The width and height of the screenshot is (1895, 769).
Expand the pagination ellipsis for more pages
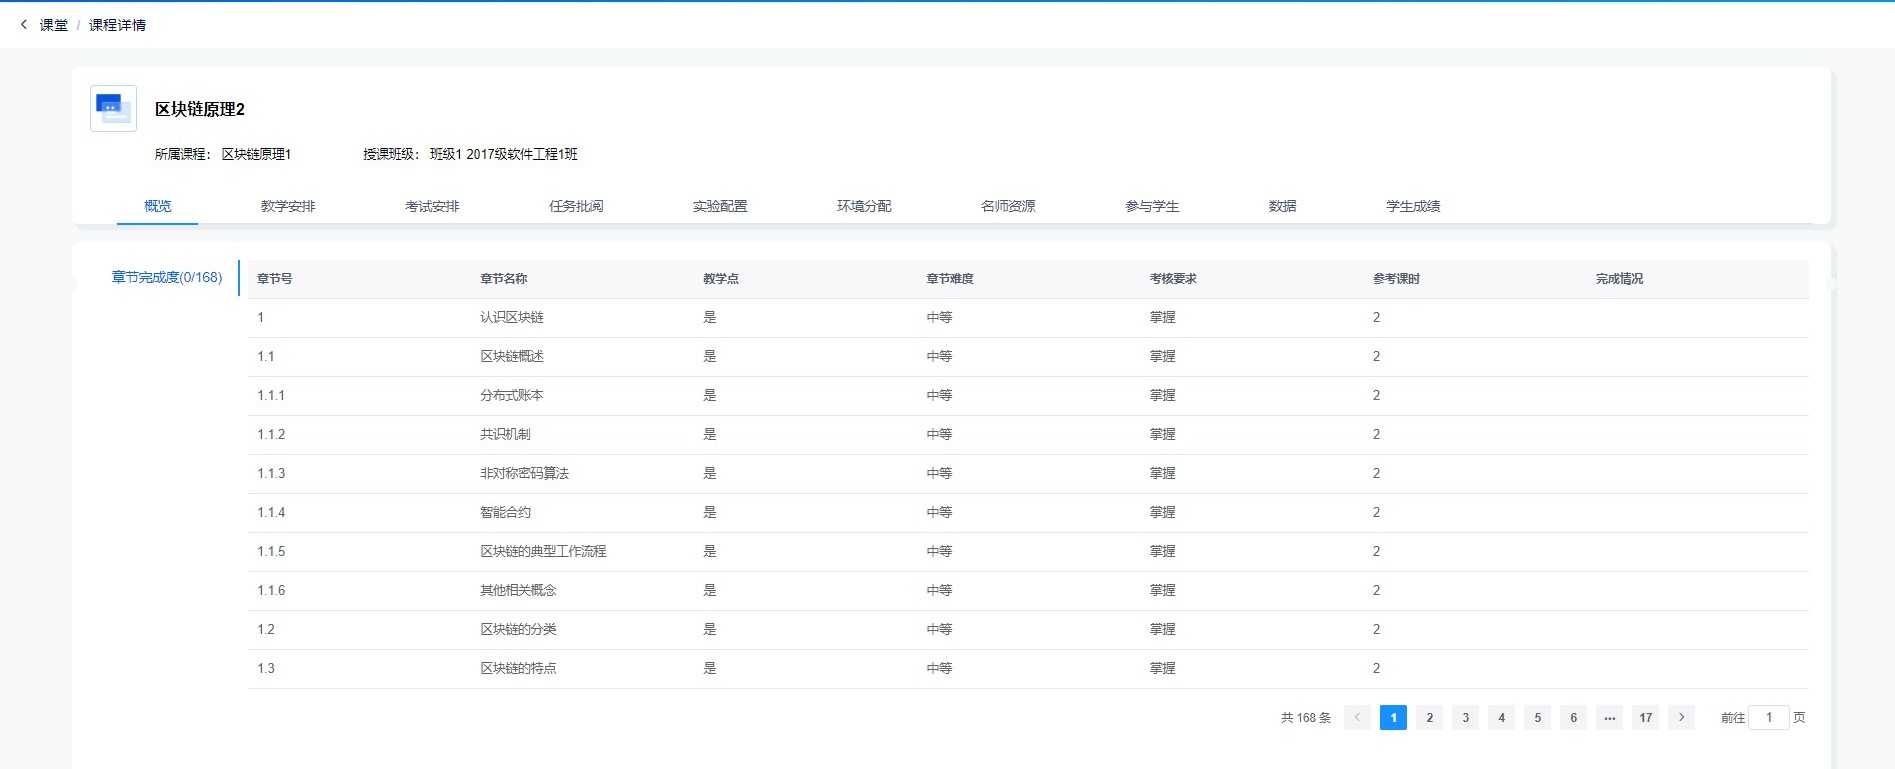point(1609,717)
